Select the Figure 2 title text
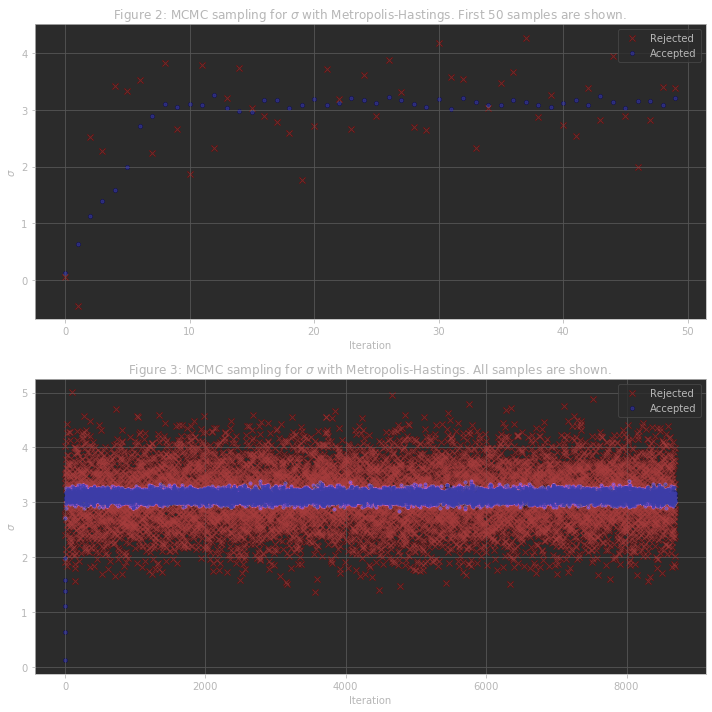 pos(370,15)
